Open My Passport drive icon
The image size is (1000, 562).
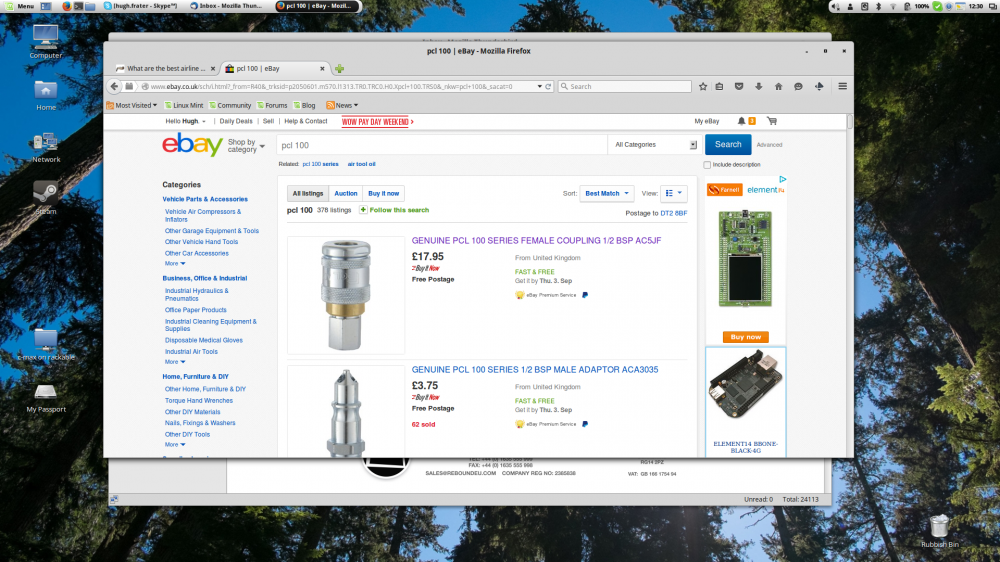coord(45,398)
